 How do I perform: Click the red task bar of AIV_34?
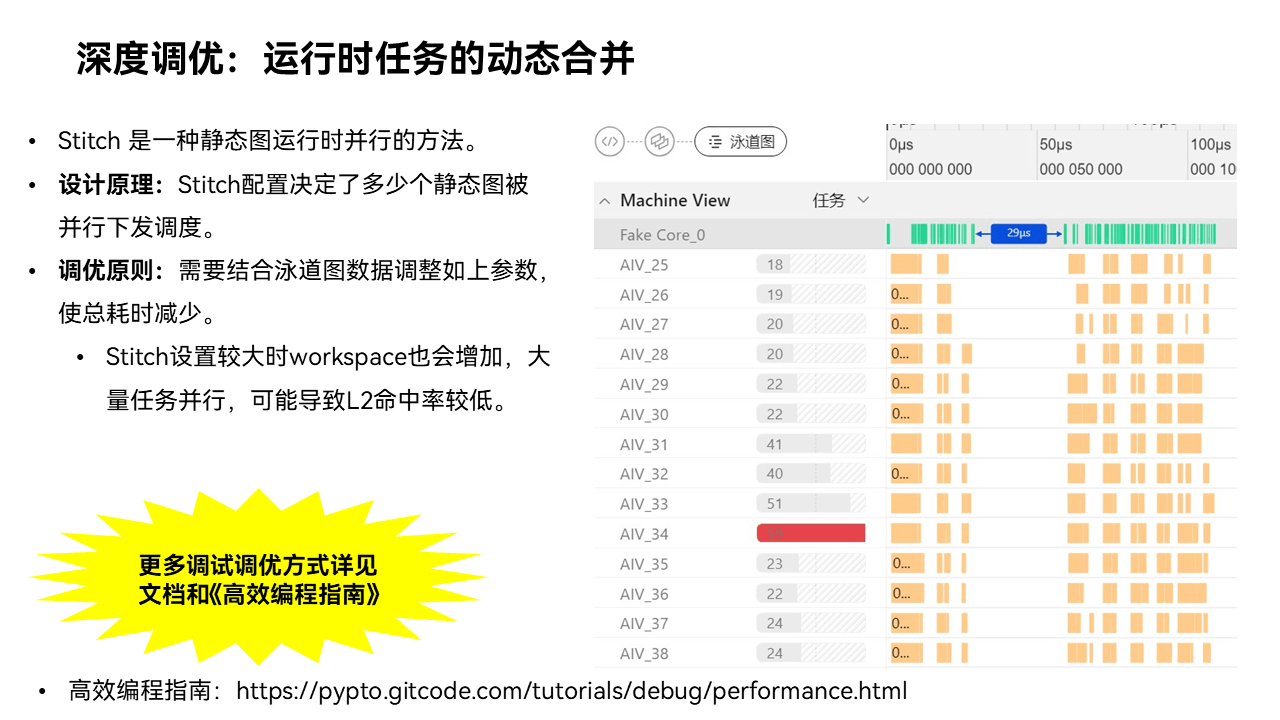(x=811, y=533)
